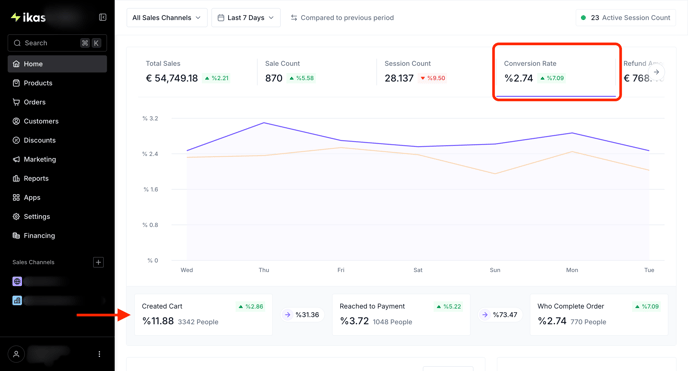Click the %5.58 Sale Count change badge

click(x=301, y=78)
